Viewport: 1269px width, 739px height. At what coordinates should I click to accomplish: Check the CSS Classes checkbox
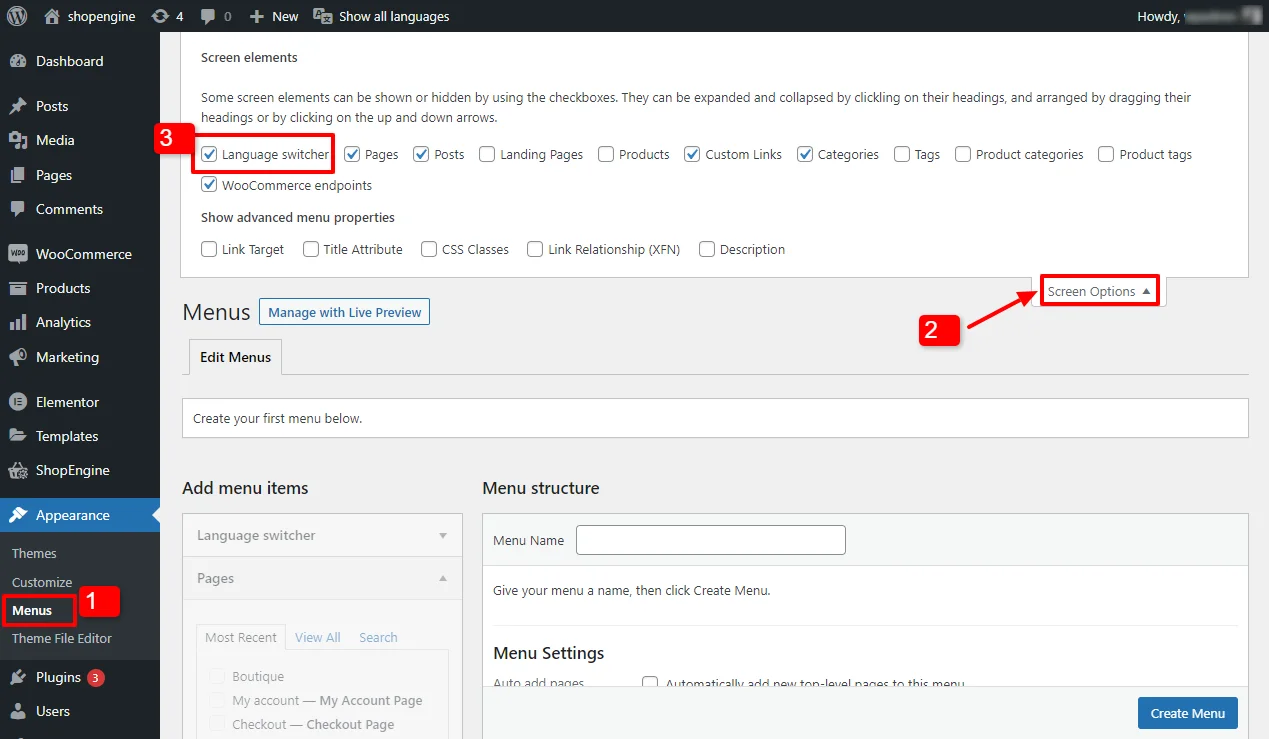point(429,249)
